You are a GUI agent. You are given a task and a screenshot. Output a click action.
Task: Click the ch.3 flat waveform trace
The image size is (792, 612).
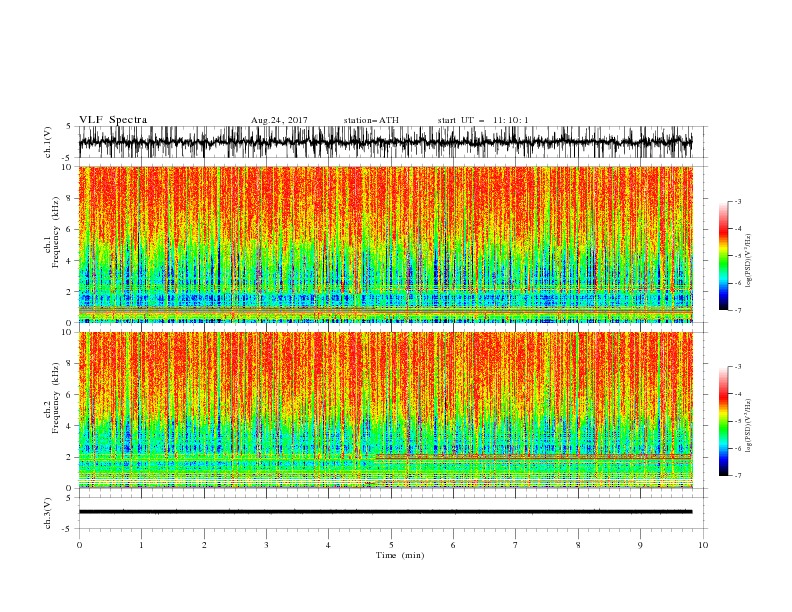(x=385, y=512)
